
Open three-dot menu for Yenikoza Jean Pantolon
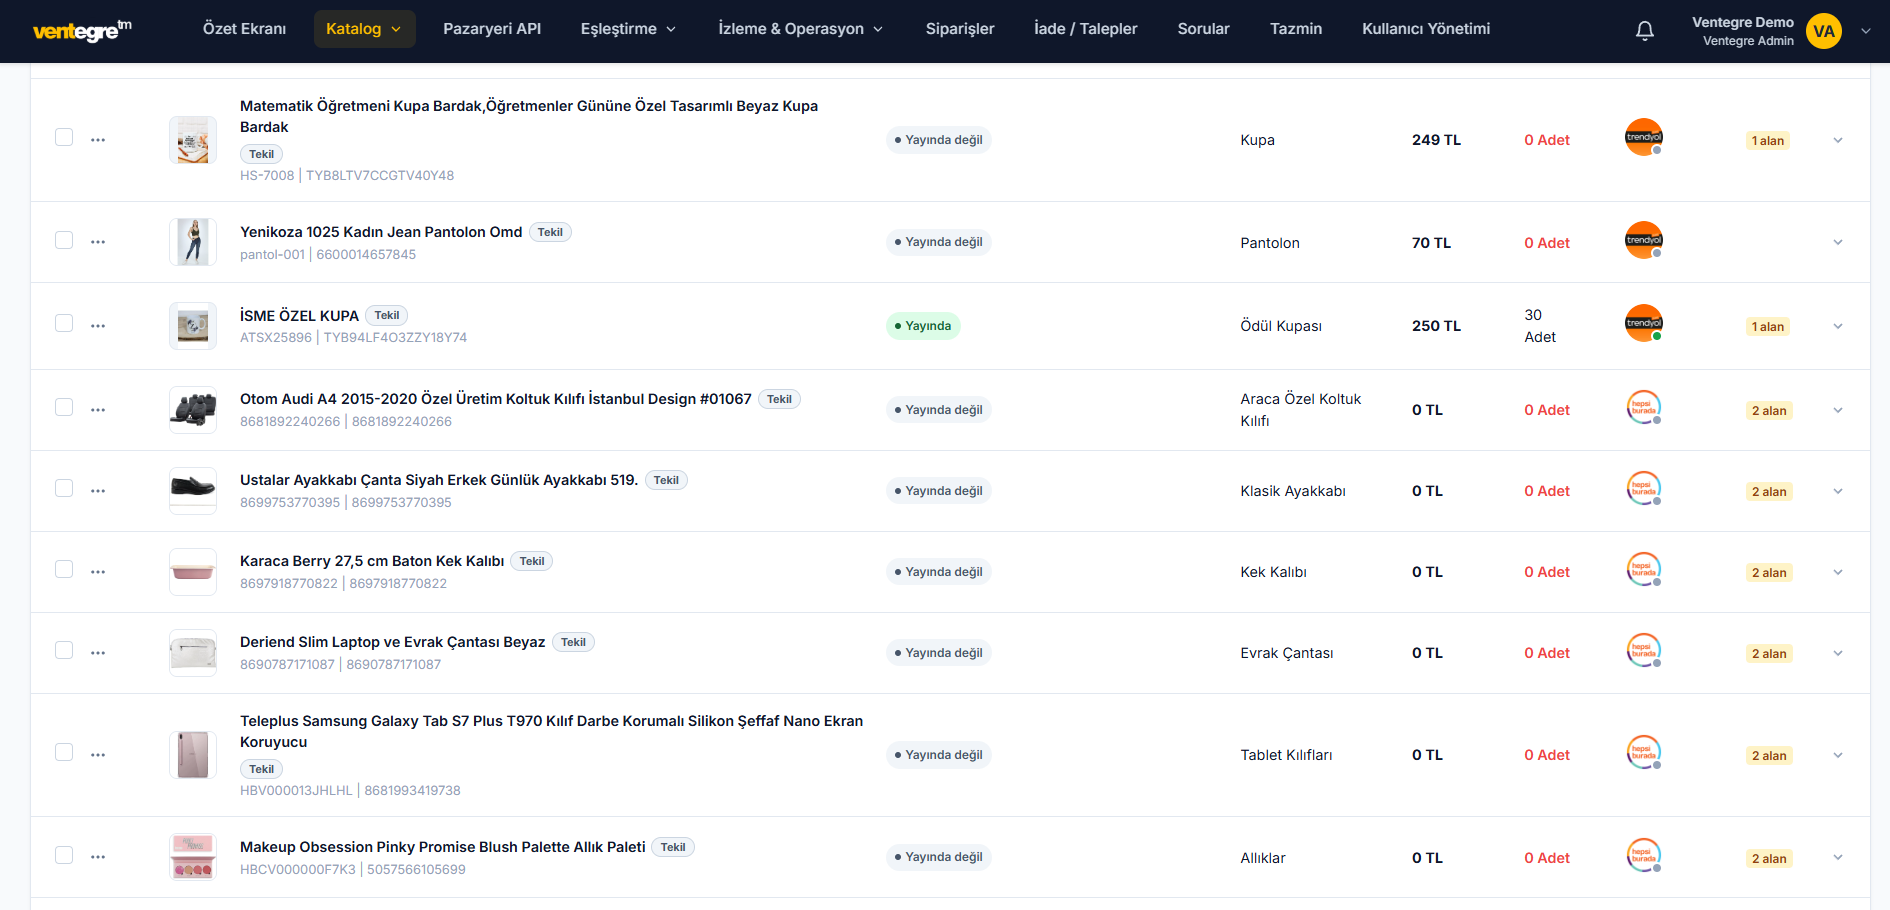[x=98, y=242]
